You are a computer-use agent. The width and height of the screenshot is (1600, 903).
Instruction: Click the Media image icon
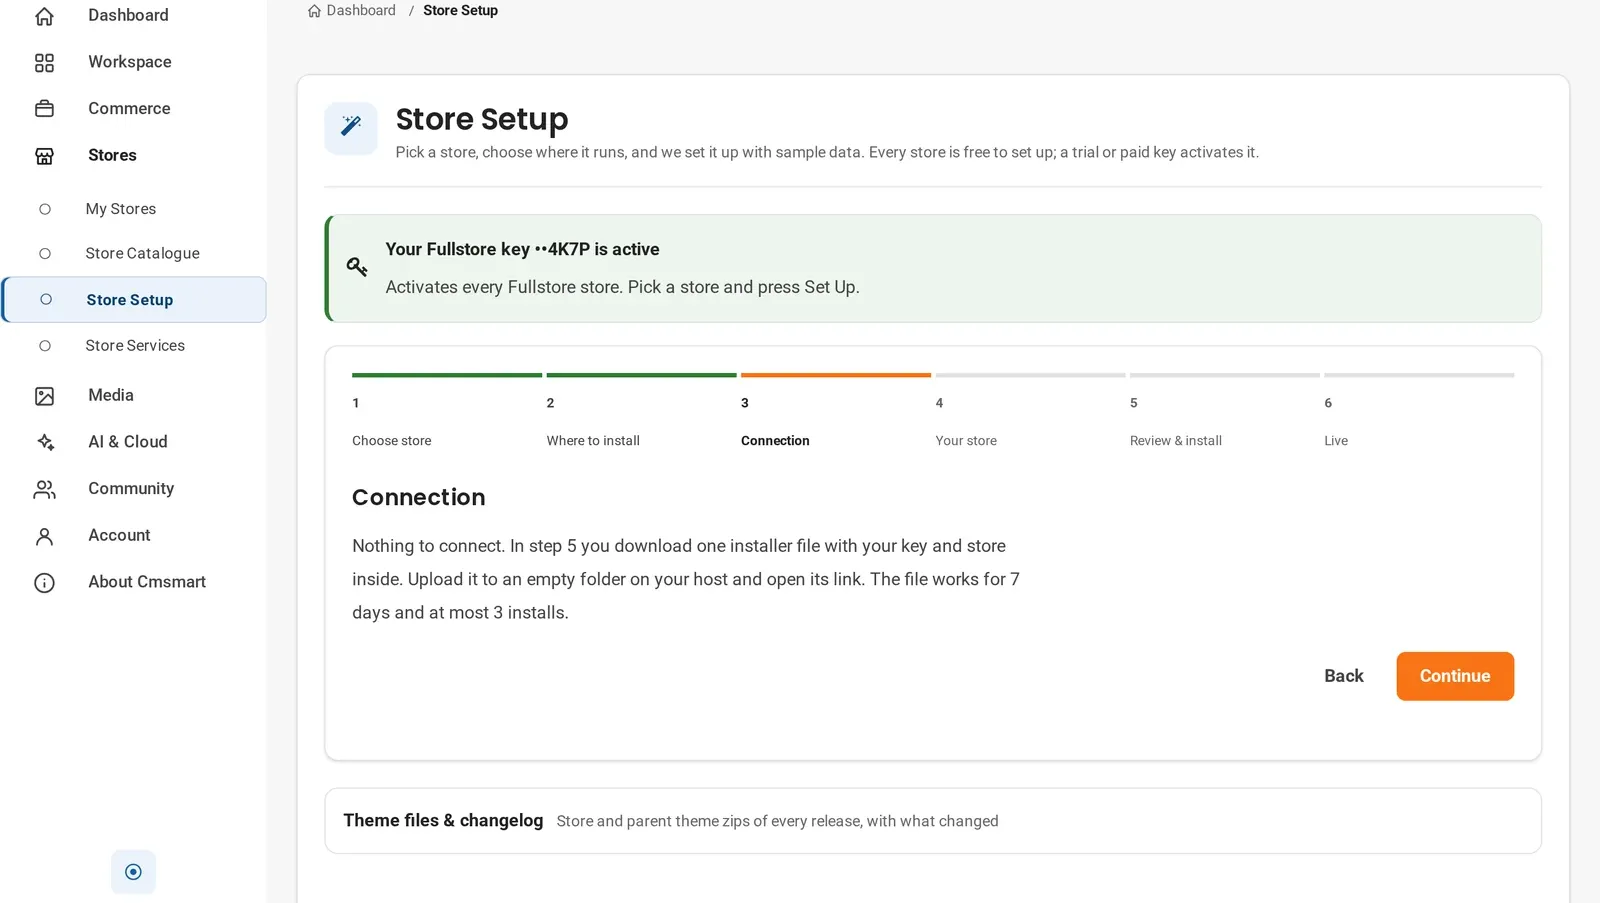click(x=44, y=396)
